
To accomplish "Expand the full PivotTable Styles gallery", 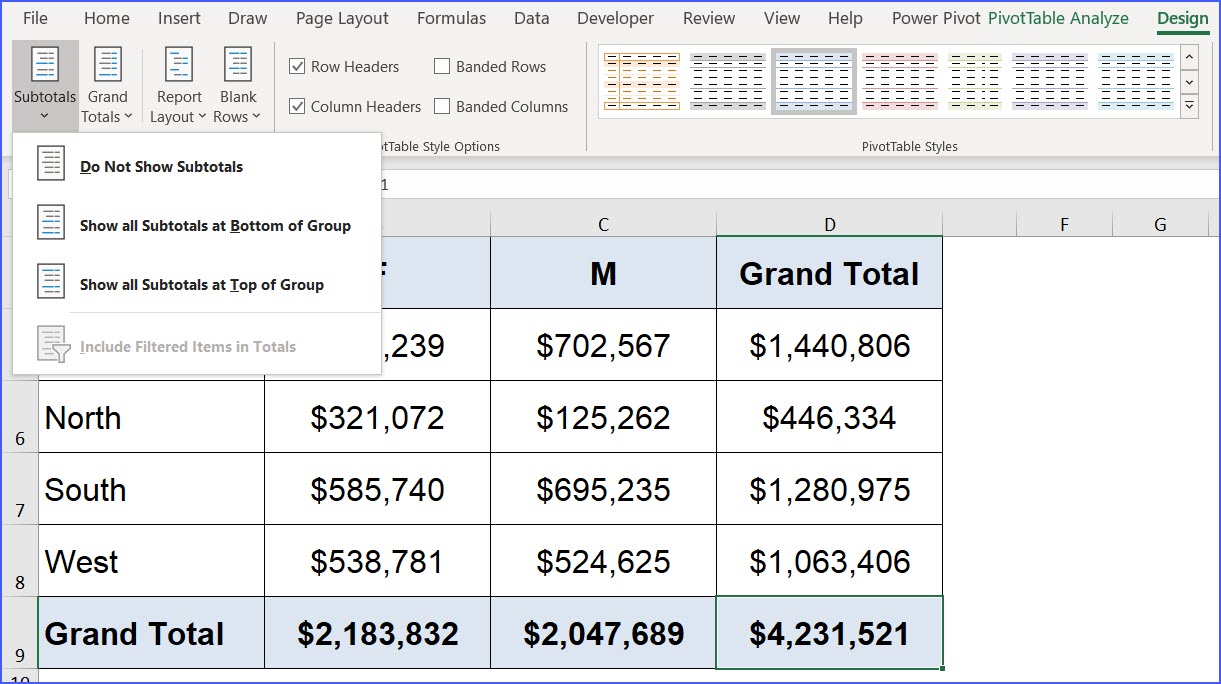I will [1189, 104].
